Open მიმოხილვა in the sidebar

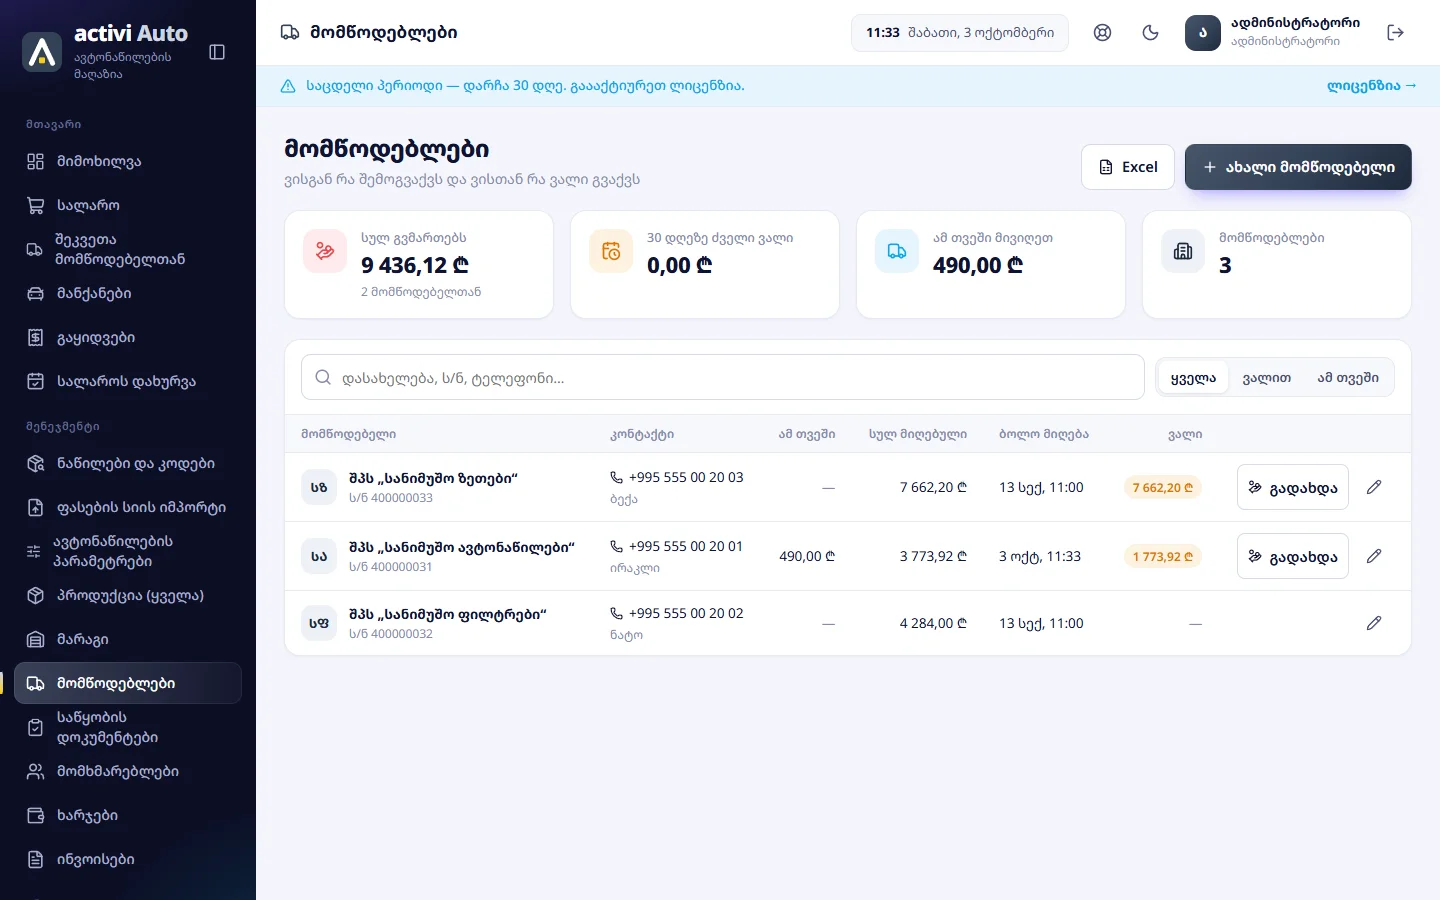tap(128, 162)
